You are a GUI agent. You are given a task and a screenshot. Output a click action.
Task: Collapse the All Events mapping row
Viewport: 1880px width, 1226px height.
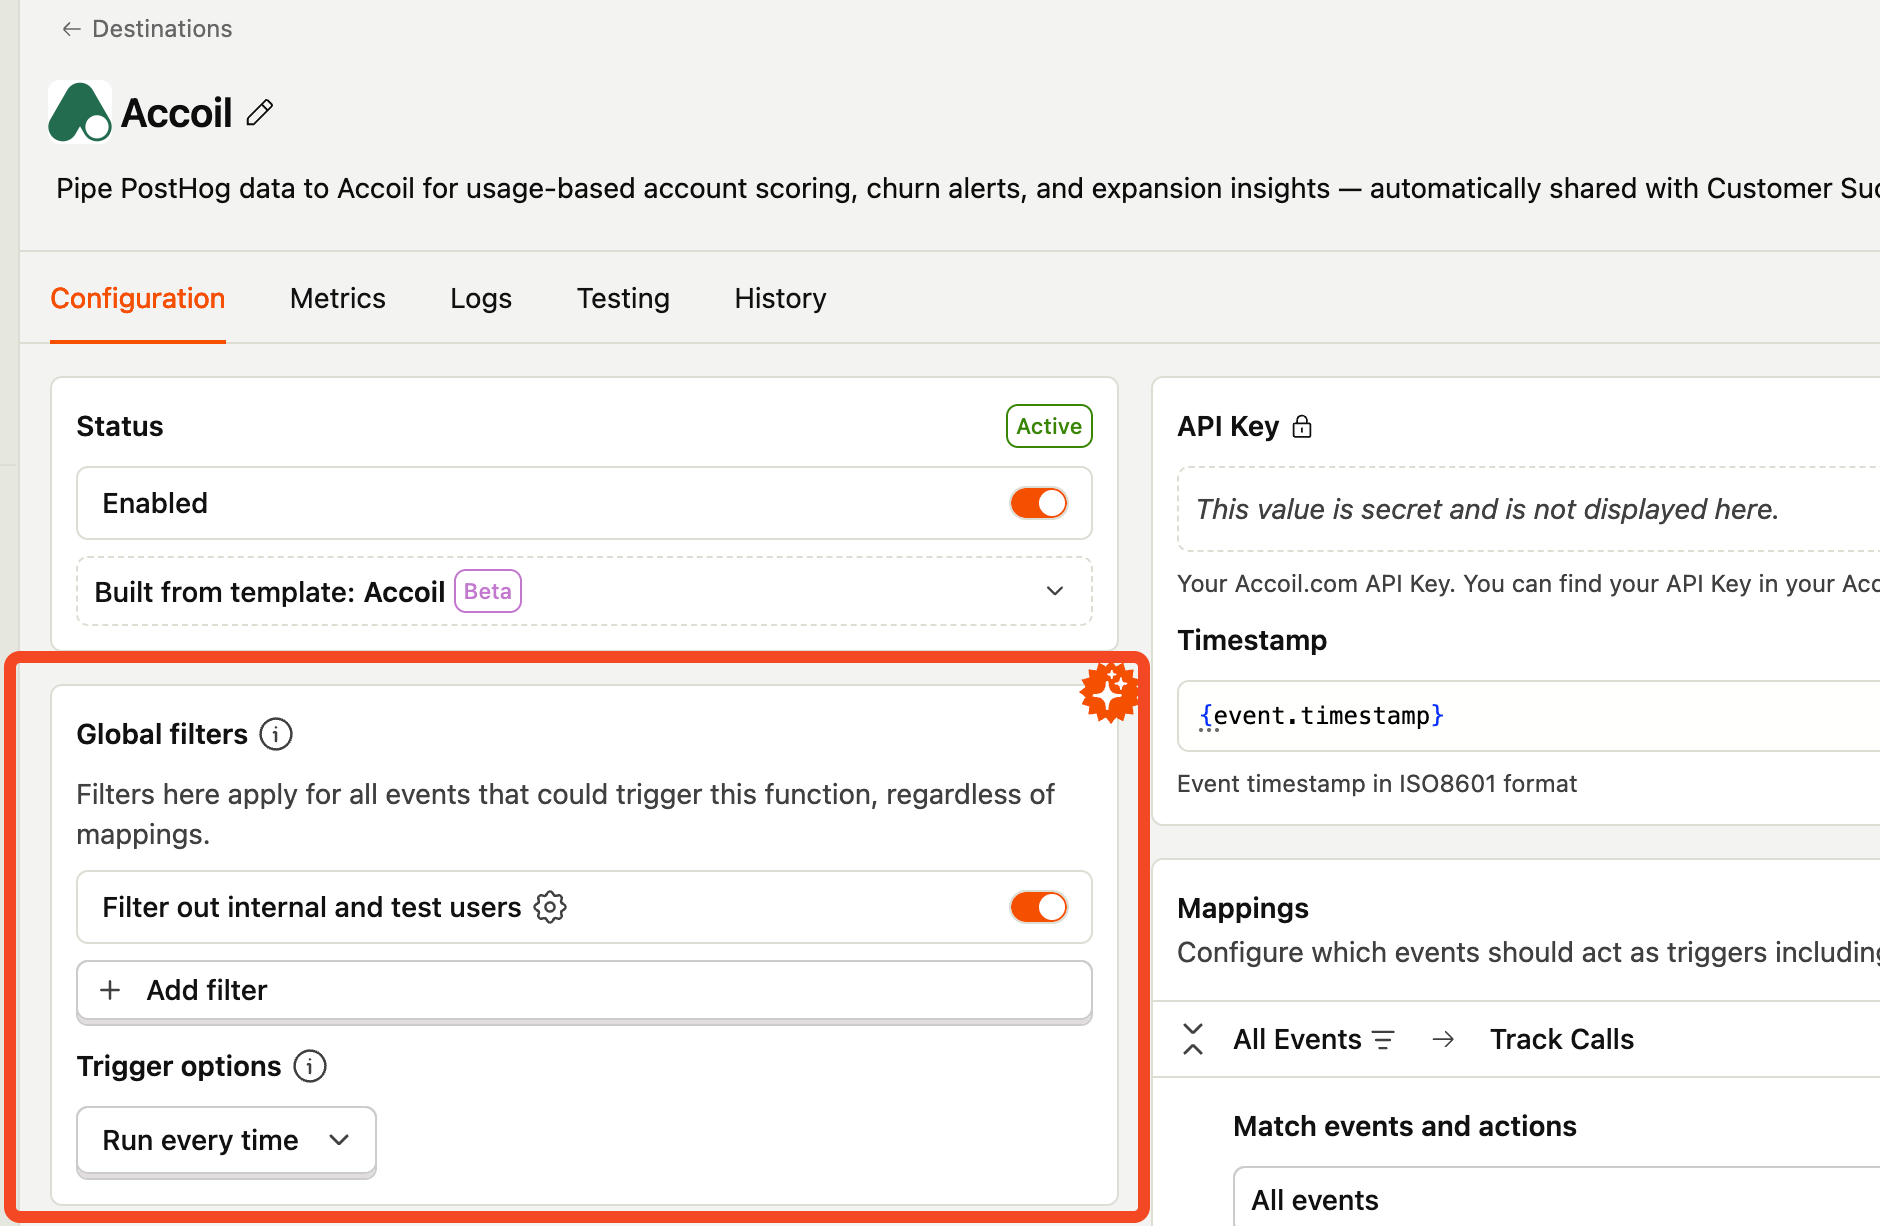tap(1193, 1039)
